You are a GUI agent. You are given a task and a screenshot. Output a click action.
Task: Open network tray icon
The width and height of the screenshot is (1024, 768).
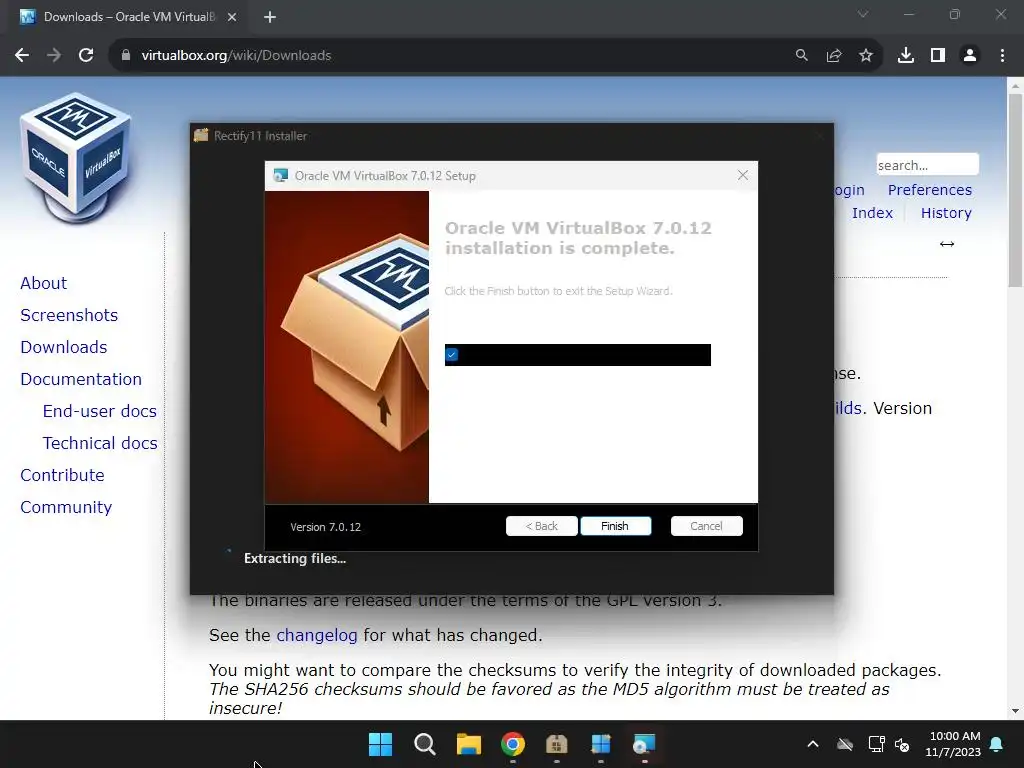tap(876, 744)
